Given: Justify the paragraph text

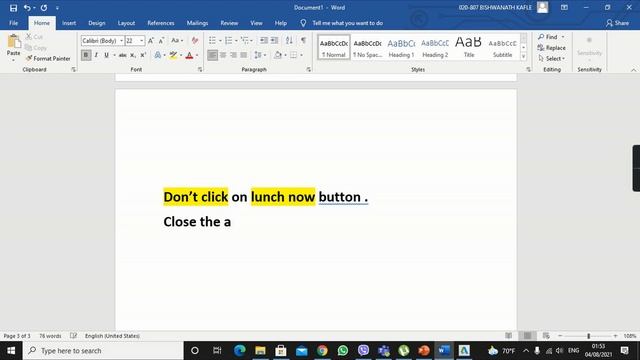Looking at the screenshot, I should [244, 55].
